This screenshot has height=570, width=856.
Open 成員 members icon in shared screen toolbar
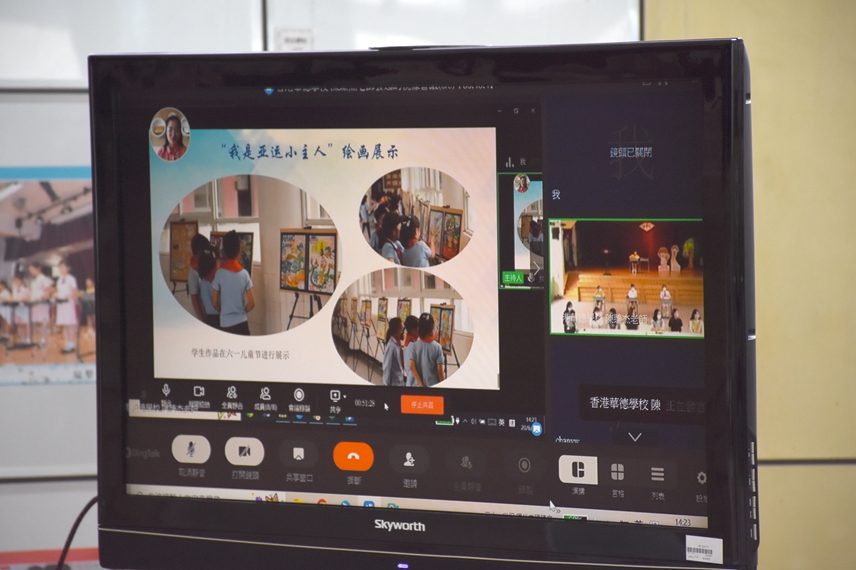[x=265, y=394]
